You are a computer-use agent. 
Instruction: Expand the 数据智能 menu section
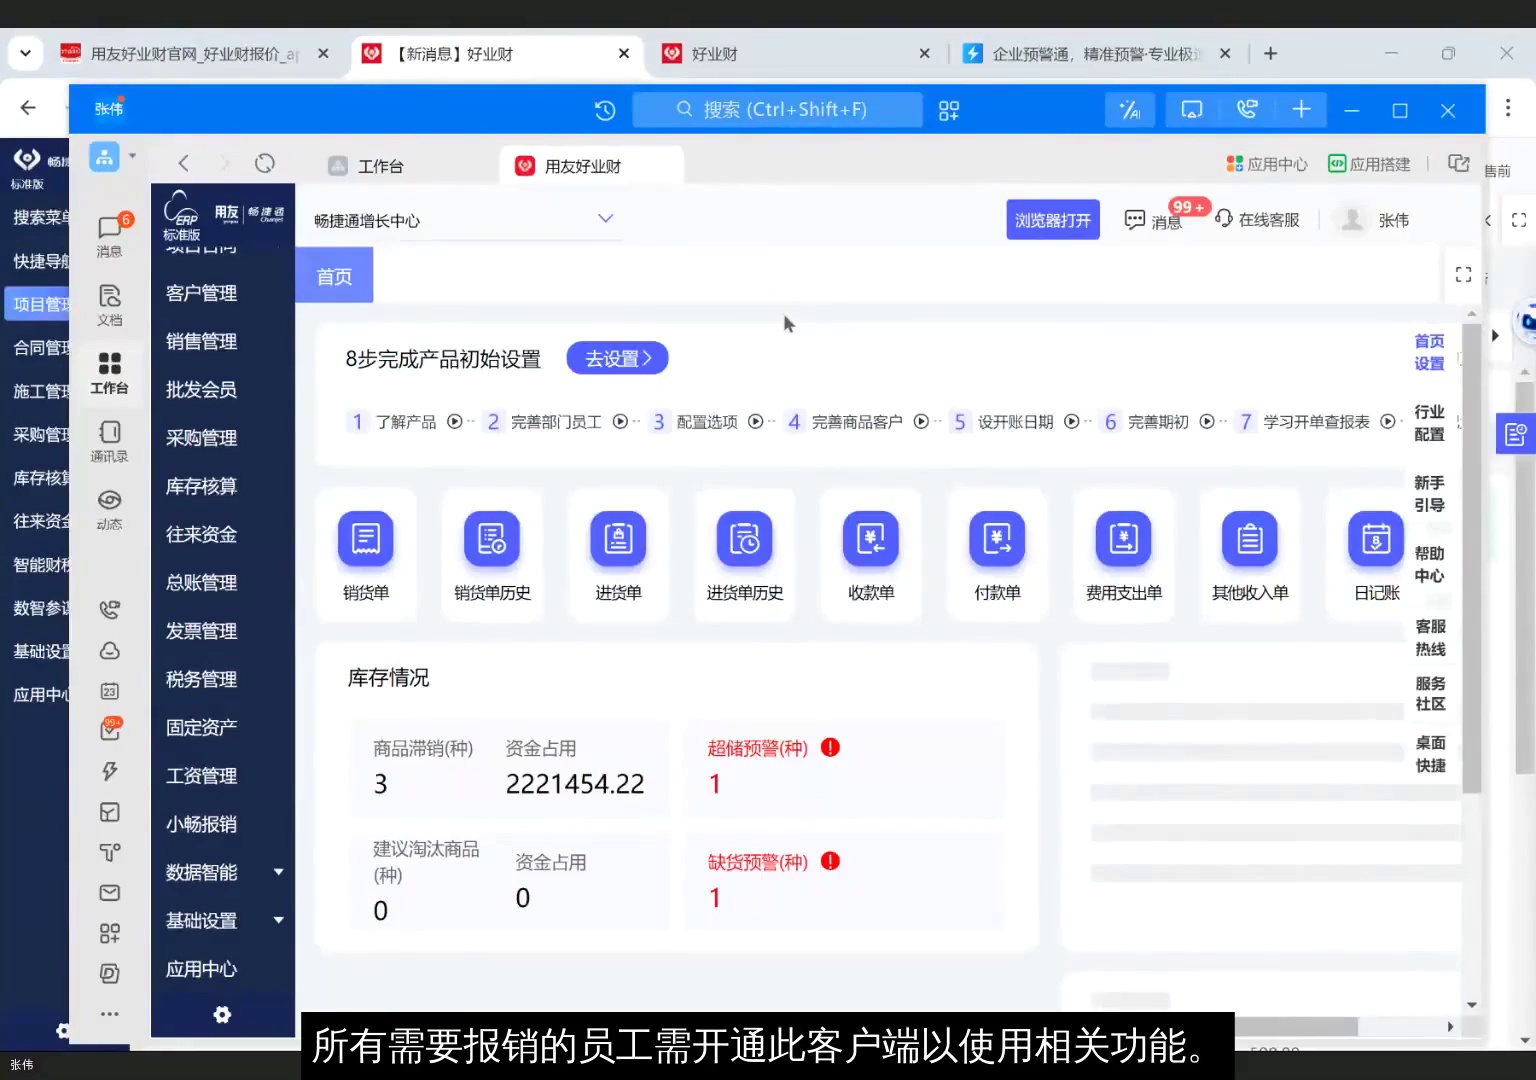[201, 872]
